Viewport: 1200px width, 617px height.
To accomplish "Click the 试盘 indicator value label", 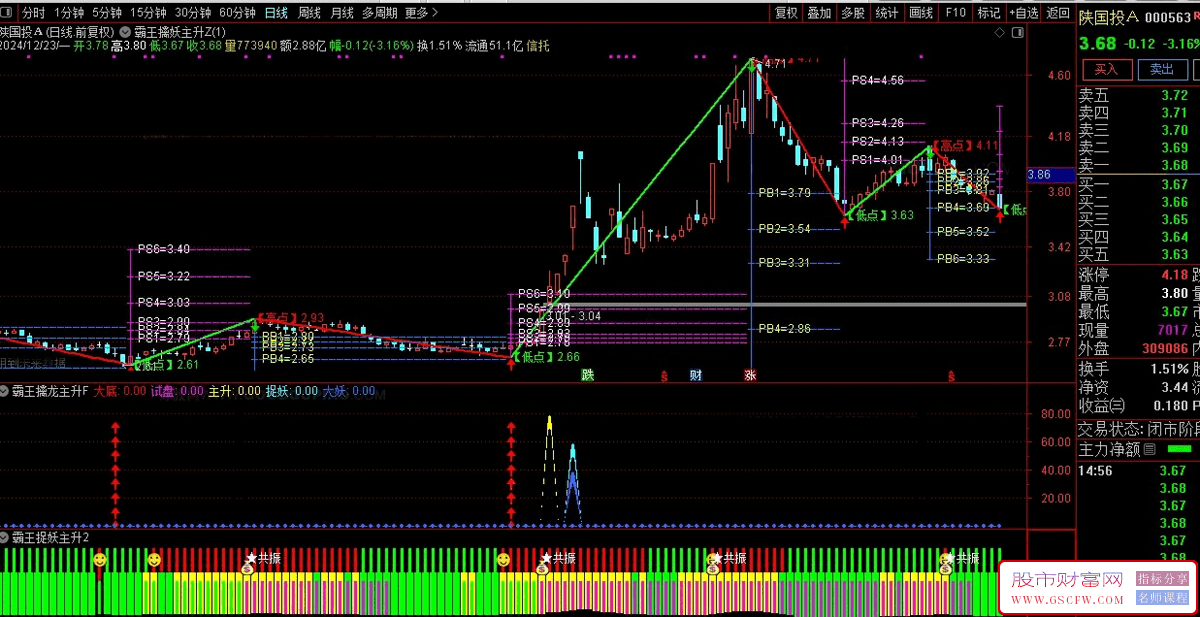I will [x=178, y=392].
